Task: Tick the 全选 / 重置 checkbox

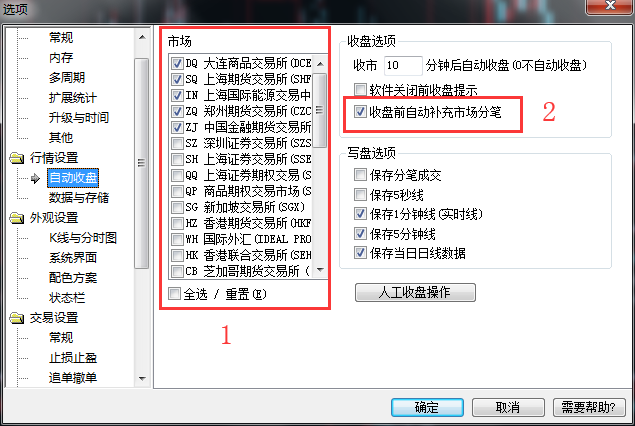Action: coord(175,294)
